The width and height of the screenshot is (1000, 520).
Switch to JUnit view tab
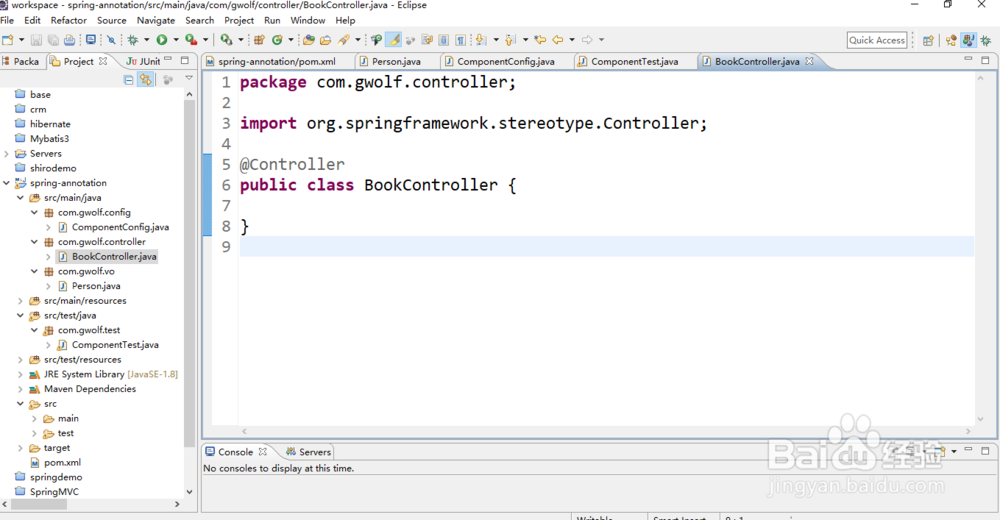pos(143,61)
